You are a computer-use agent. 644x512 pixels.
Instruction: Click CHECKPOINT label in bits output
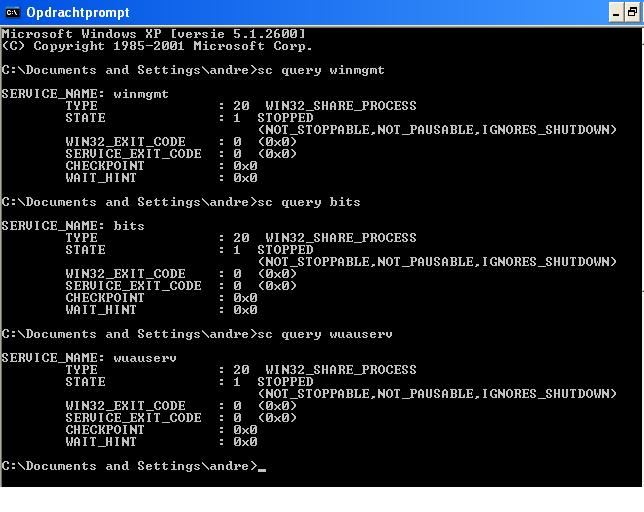(105, 298)
